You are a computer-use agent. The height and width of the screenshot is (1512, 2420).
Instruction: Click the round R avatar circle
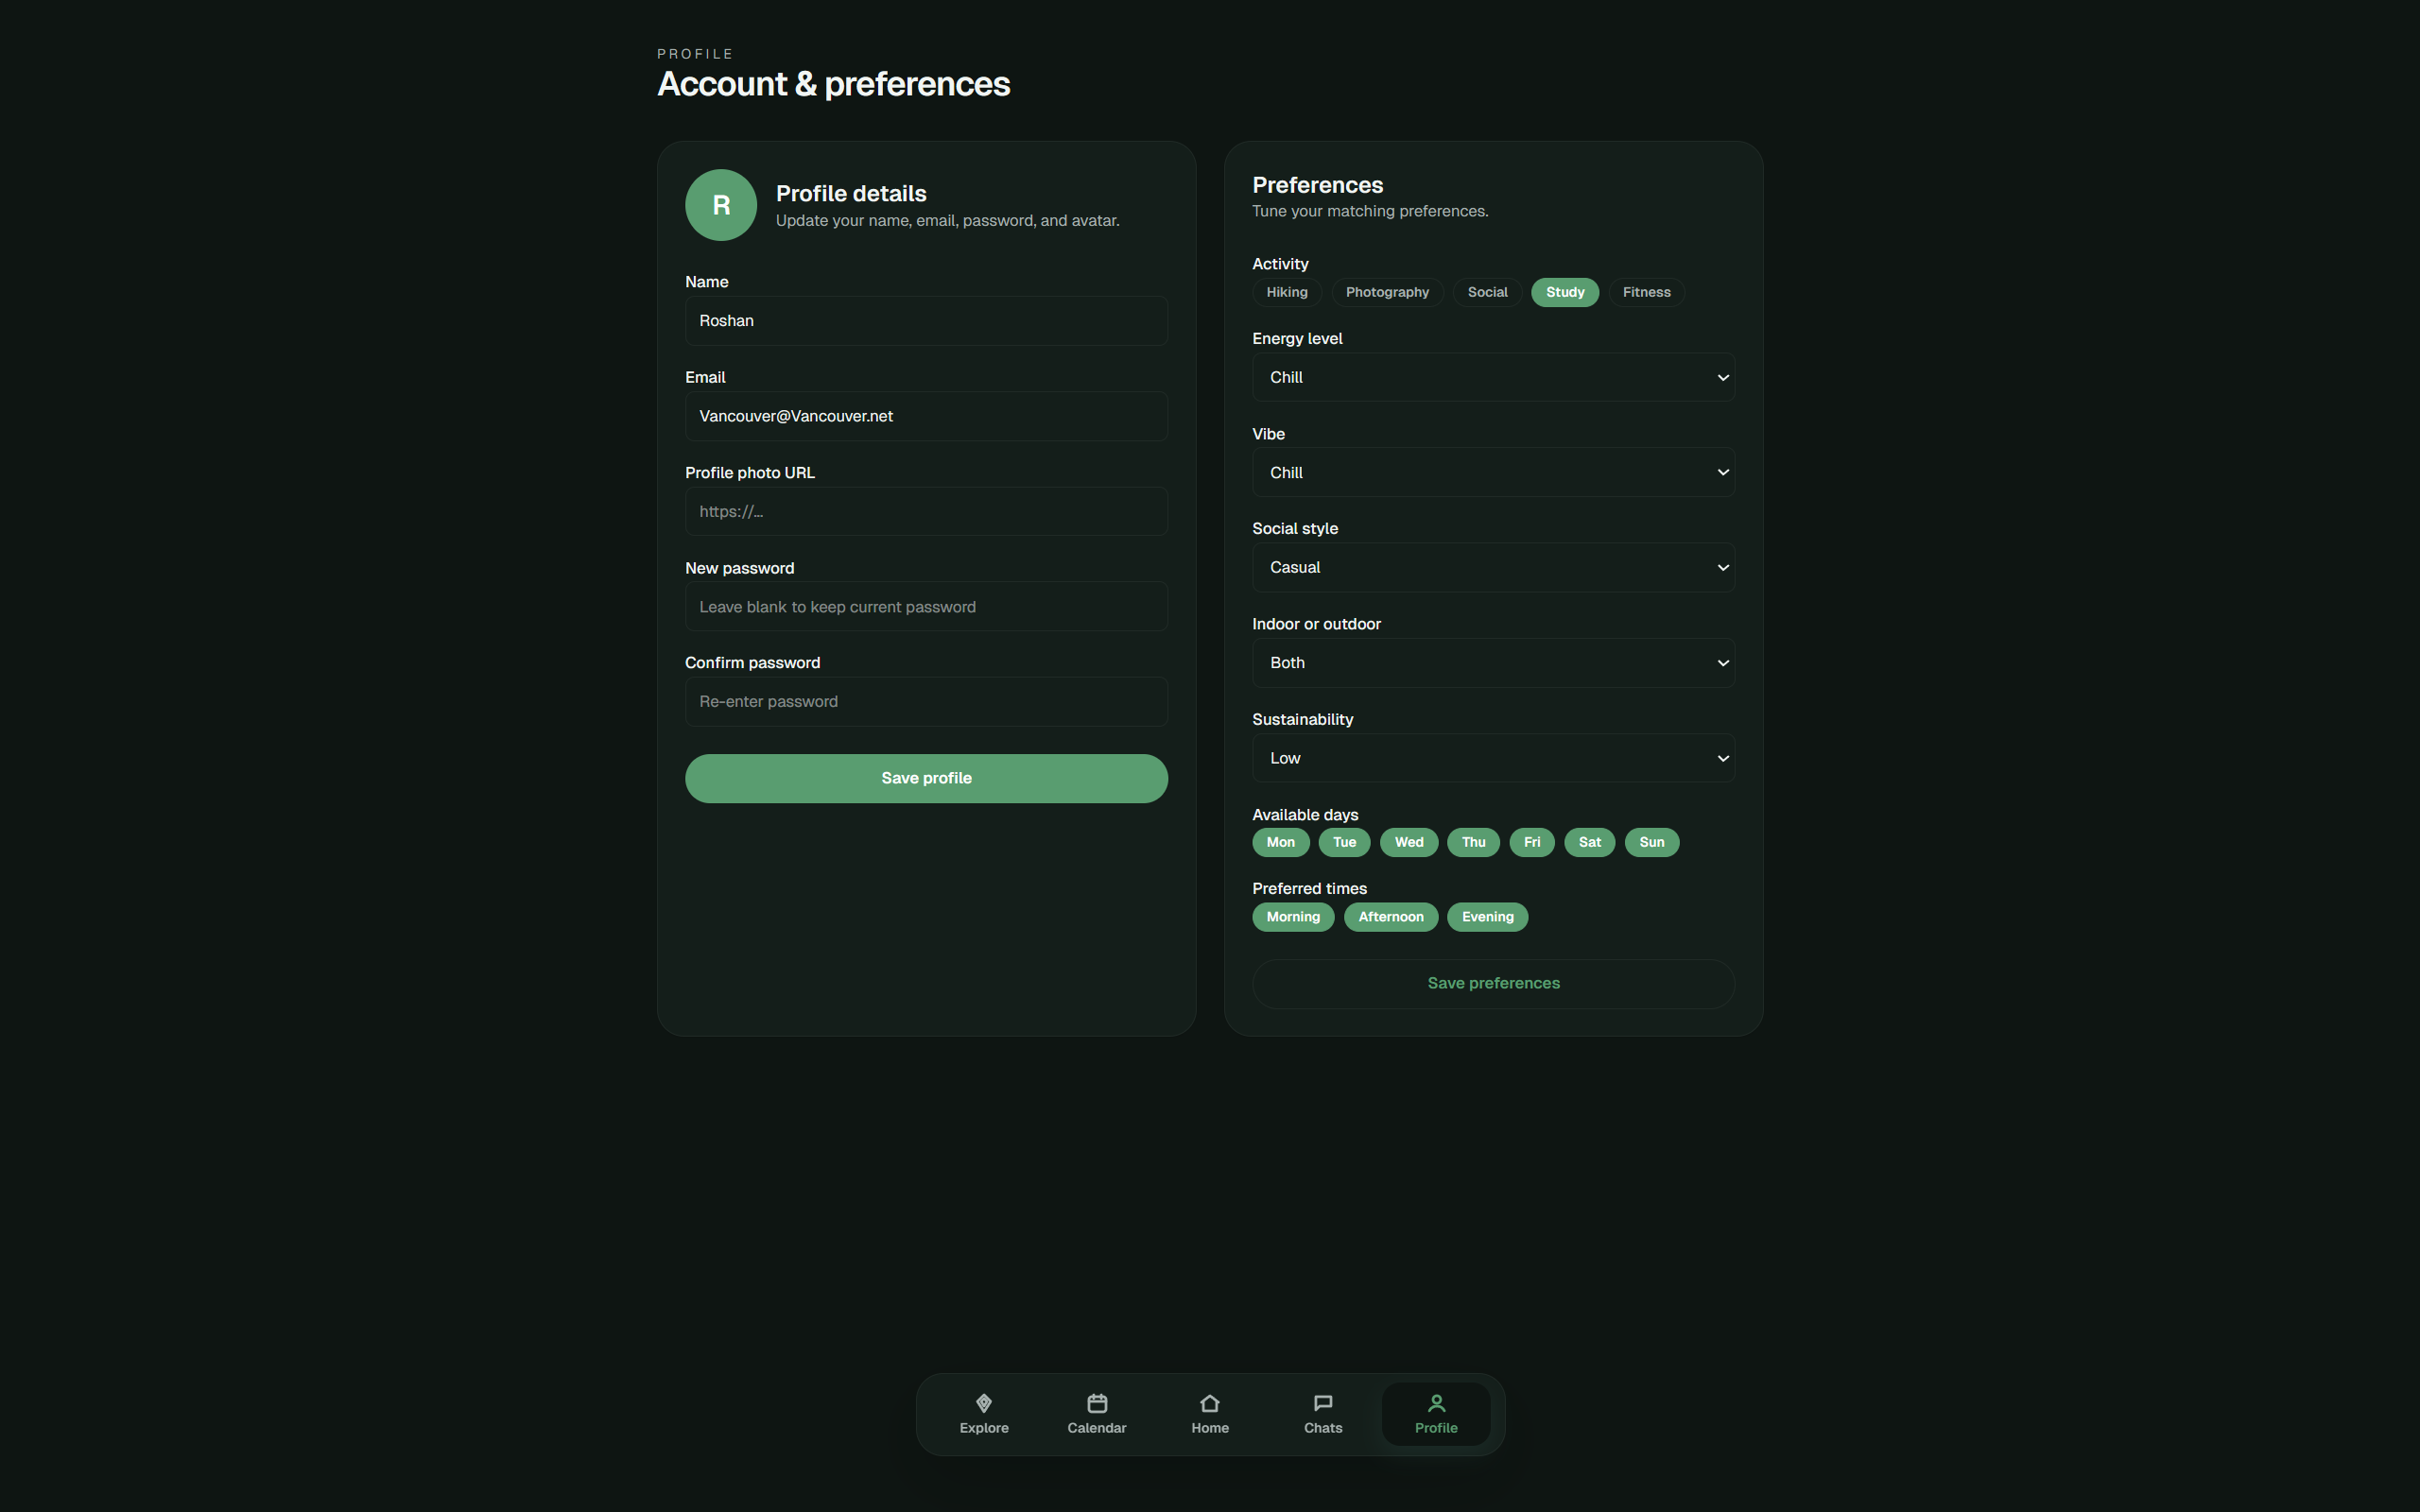point(720,205)
